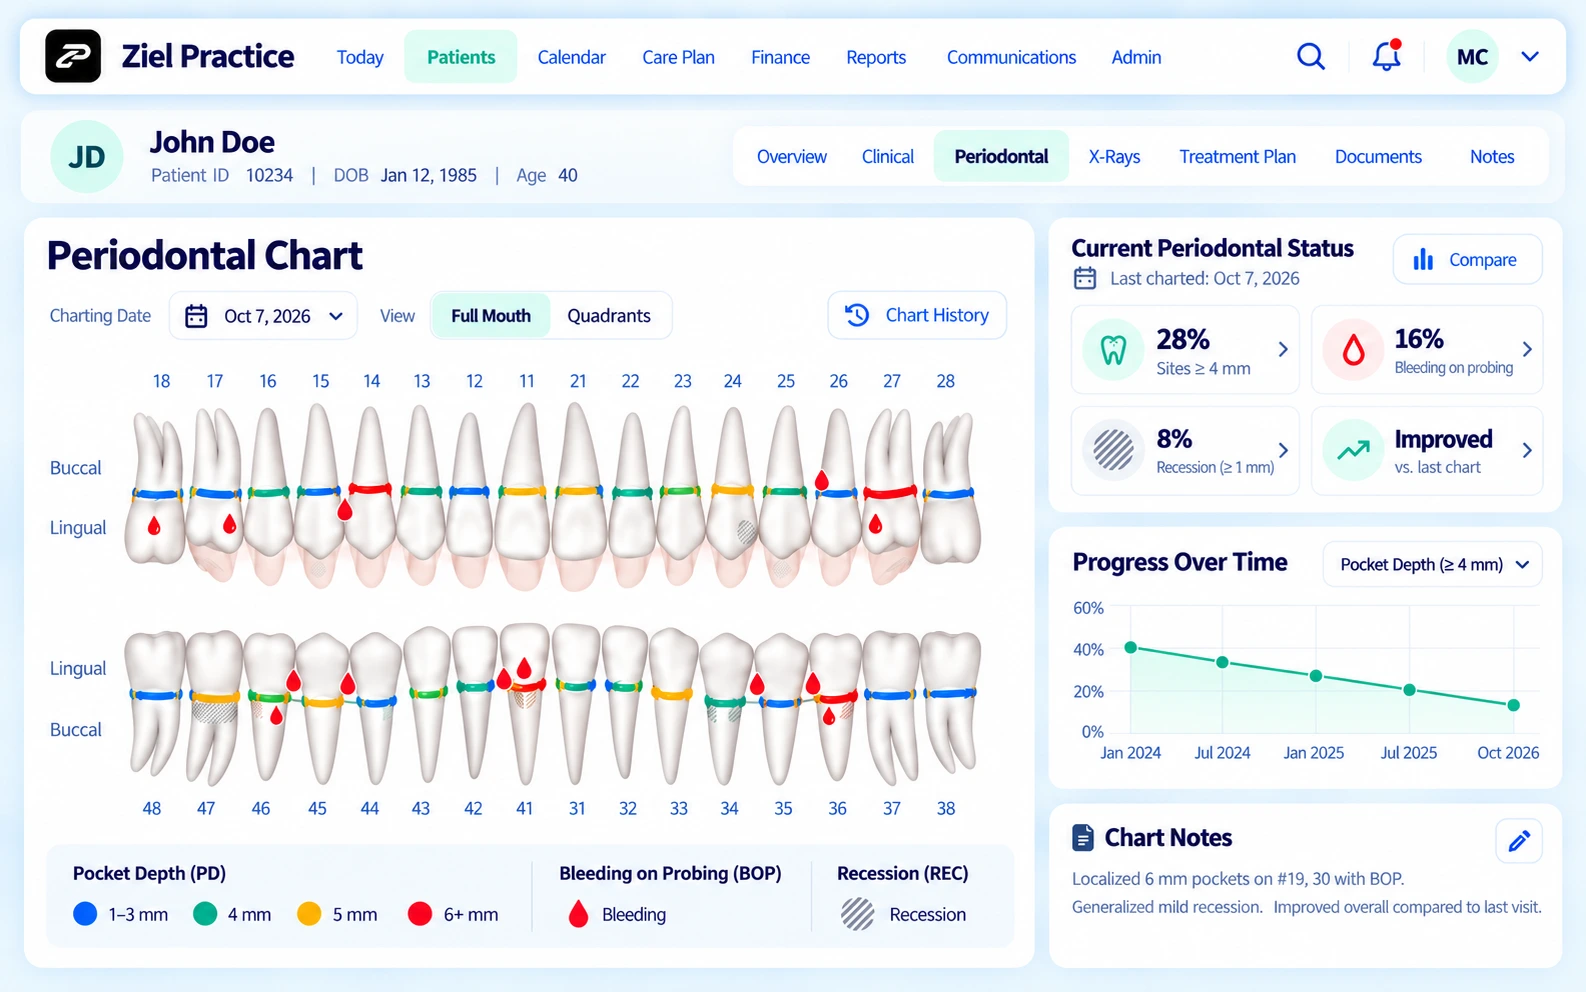Click the calendar icon in Charting Date

(196, 316)
